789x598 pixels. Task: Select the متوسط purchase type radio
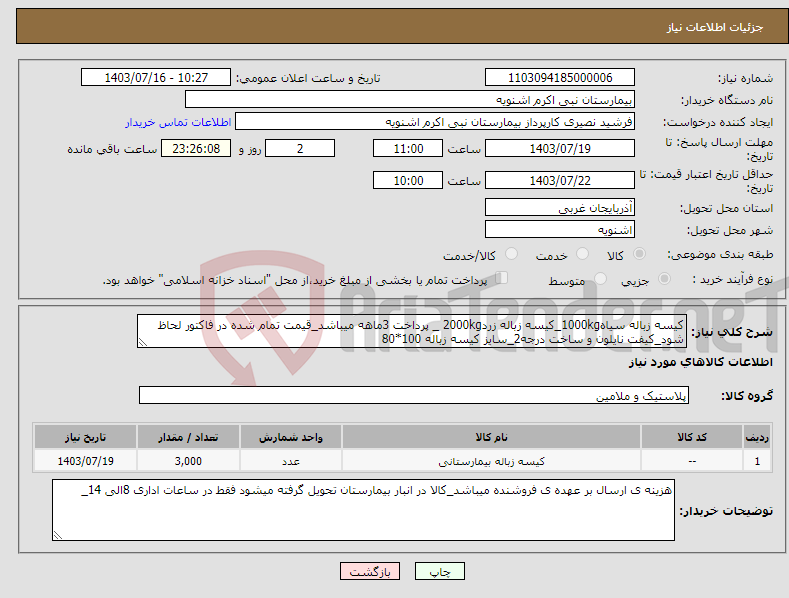(x=600, y=279)
